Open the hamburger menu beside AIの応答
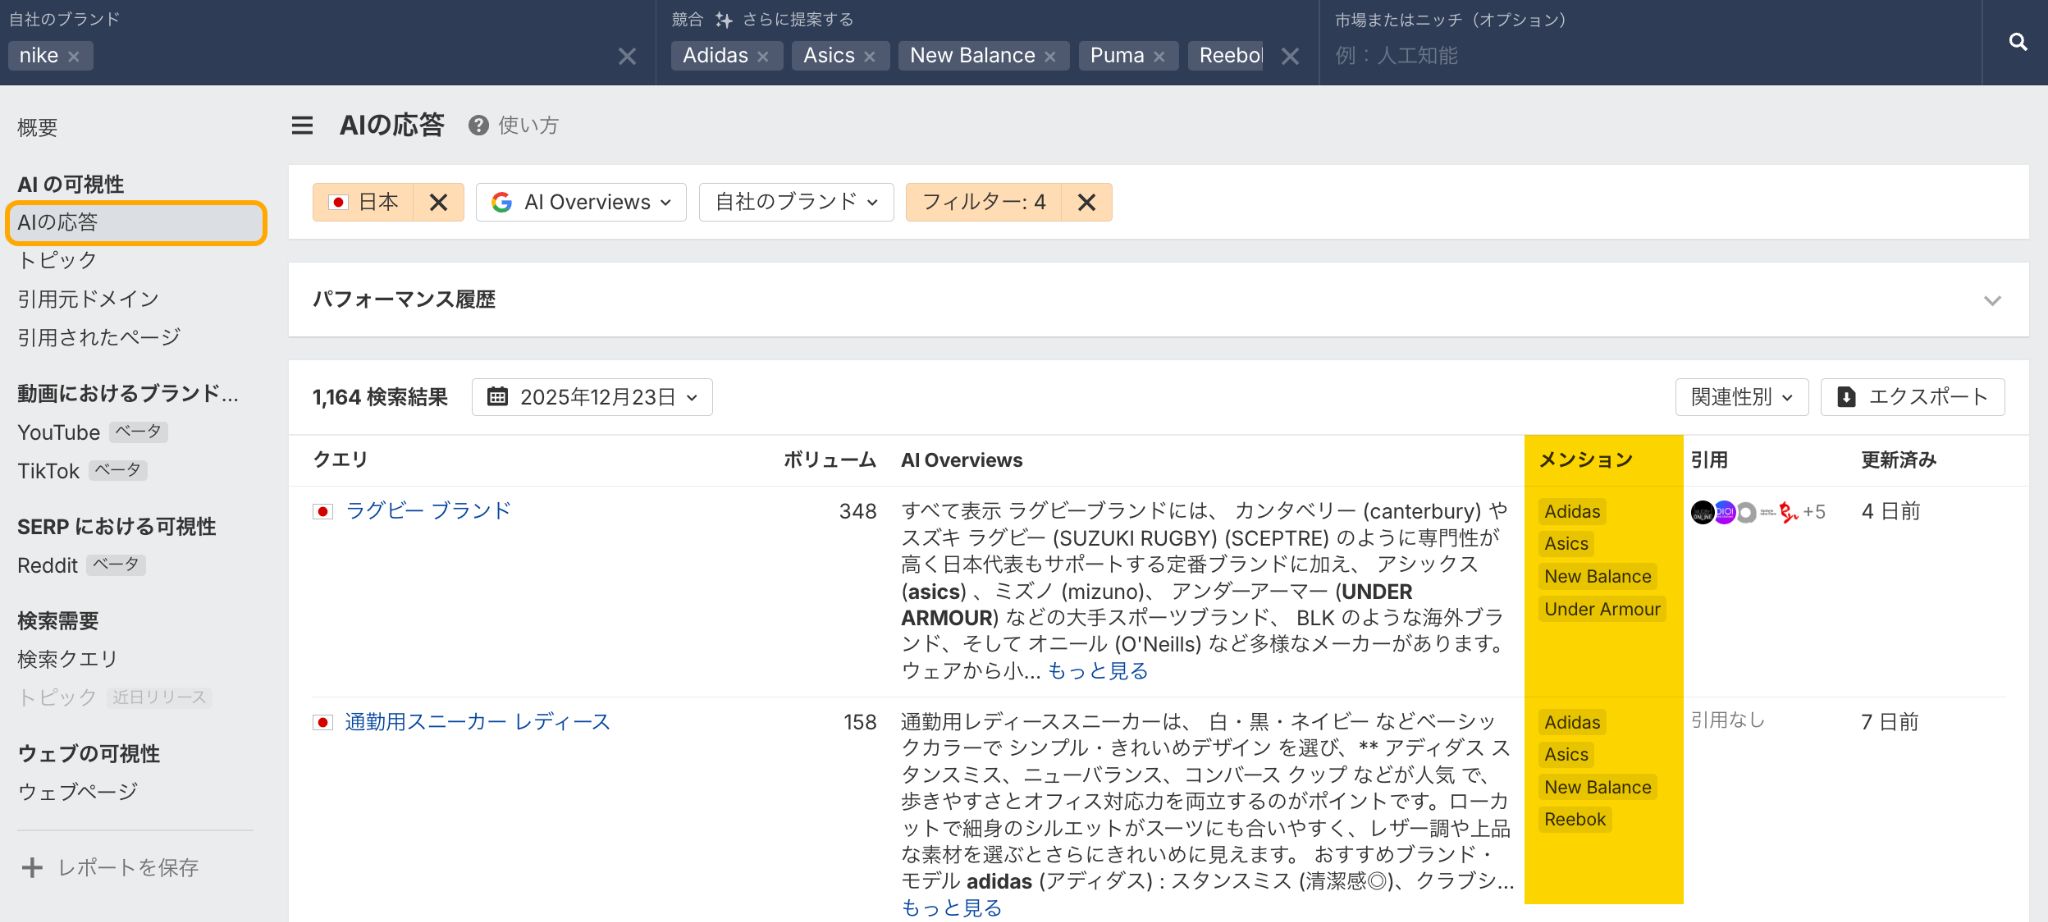The height and width of the screenshot is (922, 2048). coord(302,126)
